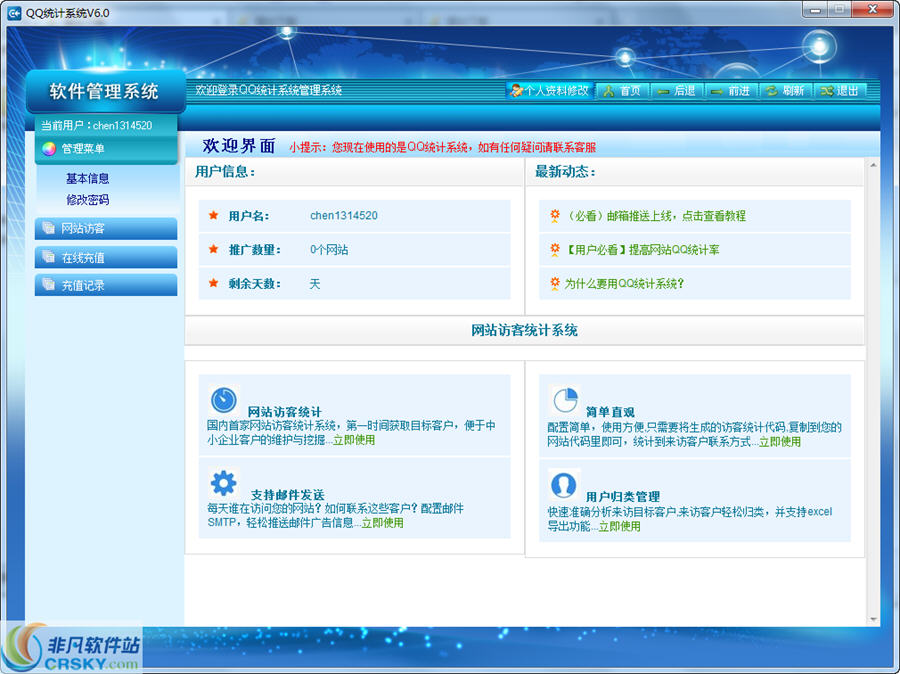Open 基本信息 in the sidebar
Viewport: 900px width, 674px height.
click(x=87, y=179)
